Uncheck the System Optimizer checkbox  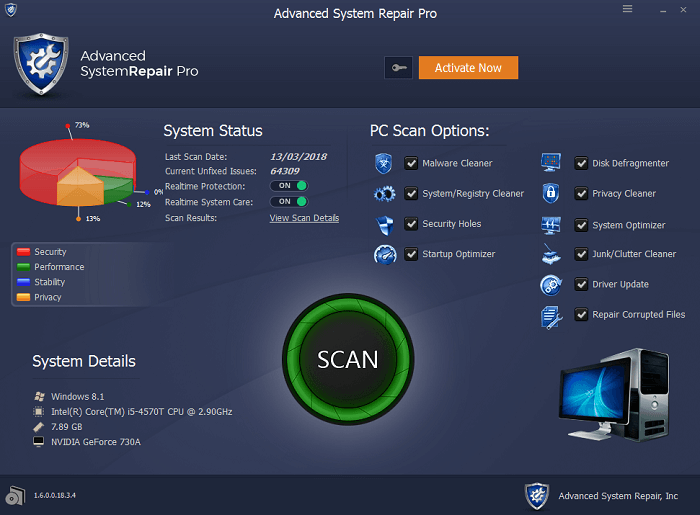(x=581, y=225)
